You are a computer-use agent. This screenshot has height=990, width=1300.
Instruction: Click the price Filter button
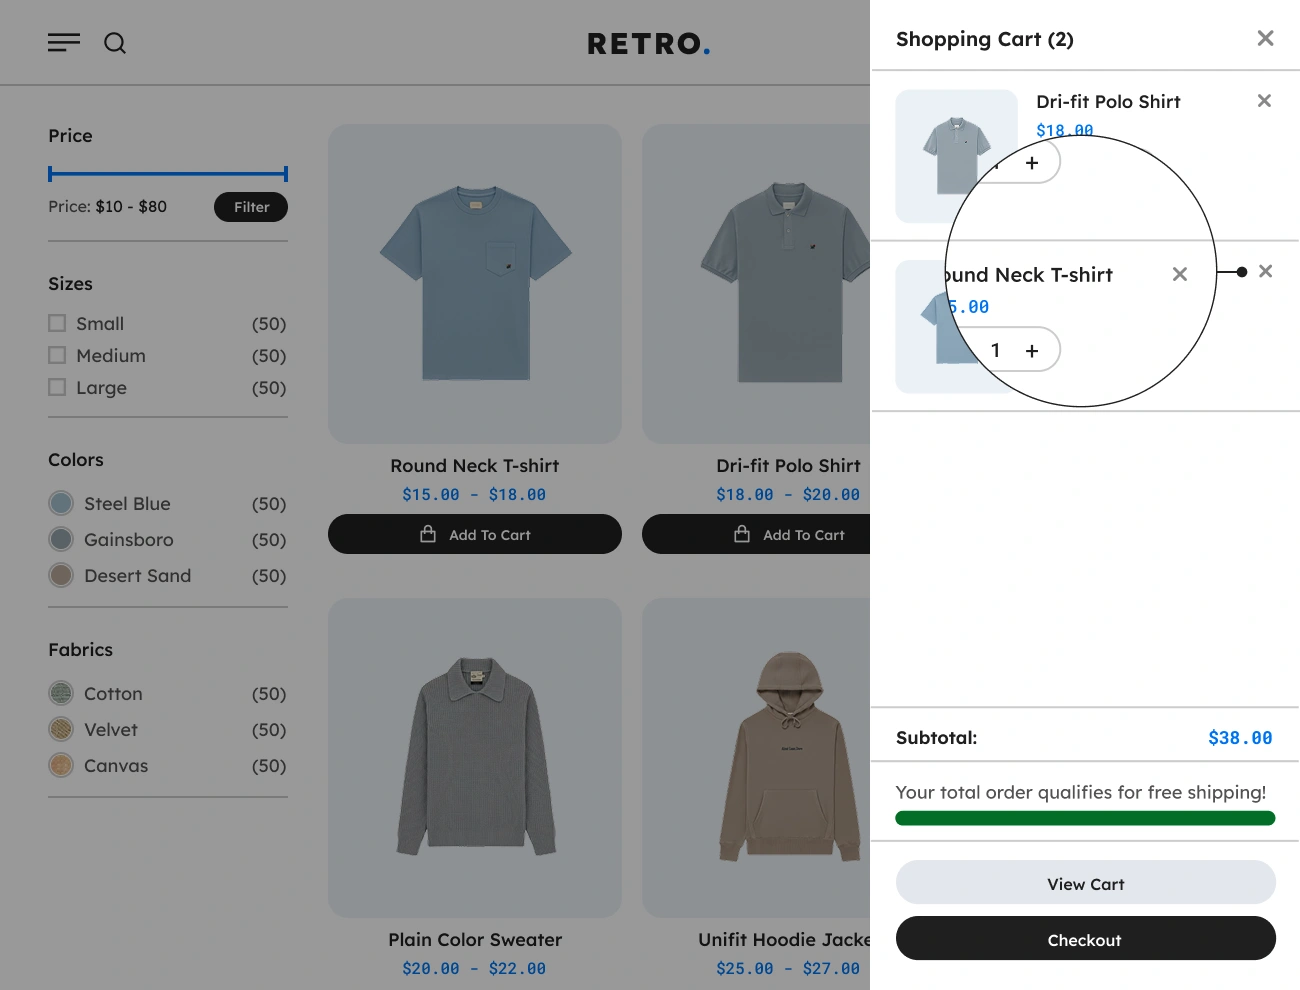pyautogui.click(x=251, y=207)
